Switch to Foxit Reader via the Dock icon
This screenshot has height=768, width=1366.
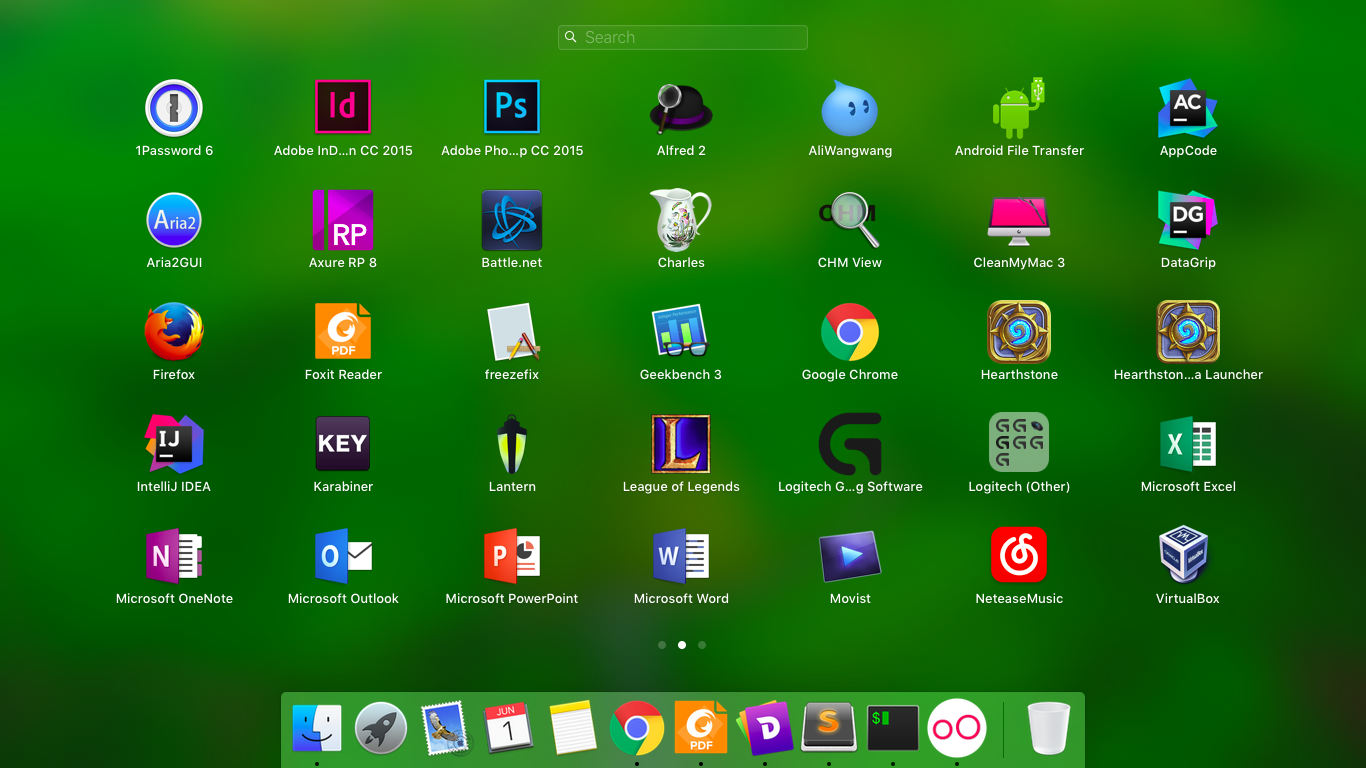click(701, 727)
